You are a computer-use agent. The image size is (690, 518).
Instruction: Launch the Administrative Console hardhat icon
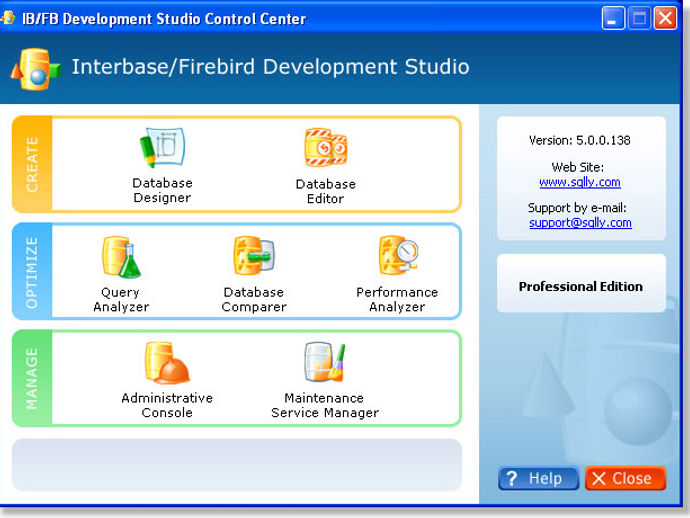tap(167, 363)
